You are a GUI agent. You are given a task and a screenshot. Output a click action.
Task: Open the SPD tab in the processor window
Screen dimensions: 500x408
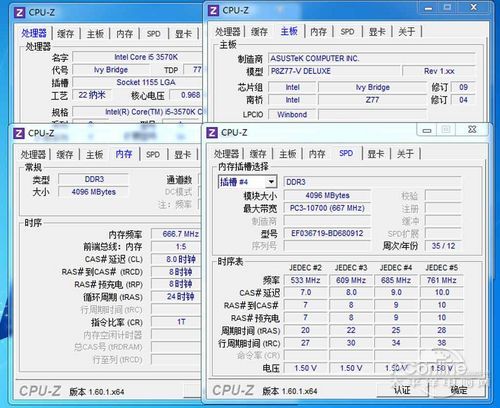pyautogui.click(x=154, y=34)
